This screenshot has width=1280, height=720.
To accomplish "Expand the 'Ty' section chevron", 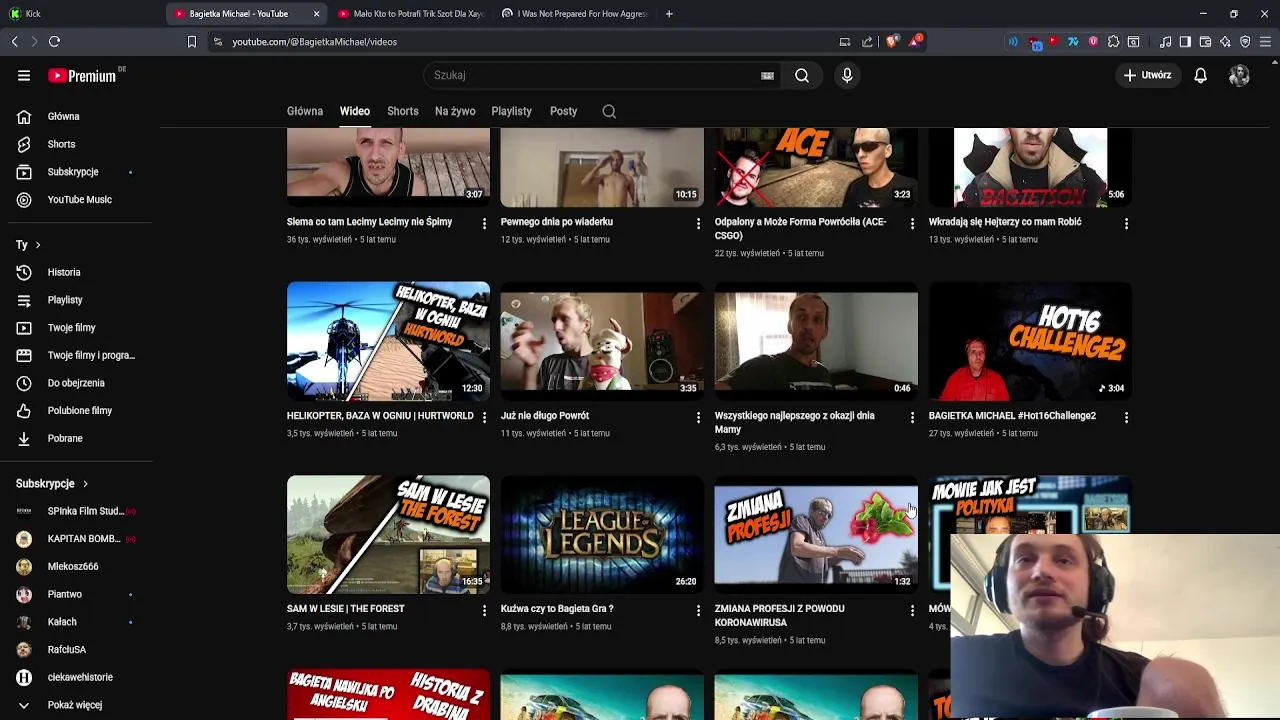I will (x=38, y=245).
